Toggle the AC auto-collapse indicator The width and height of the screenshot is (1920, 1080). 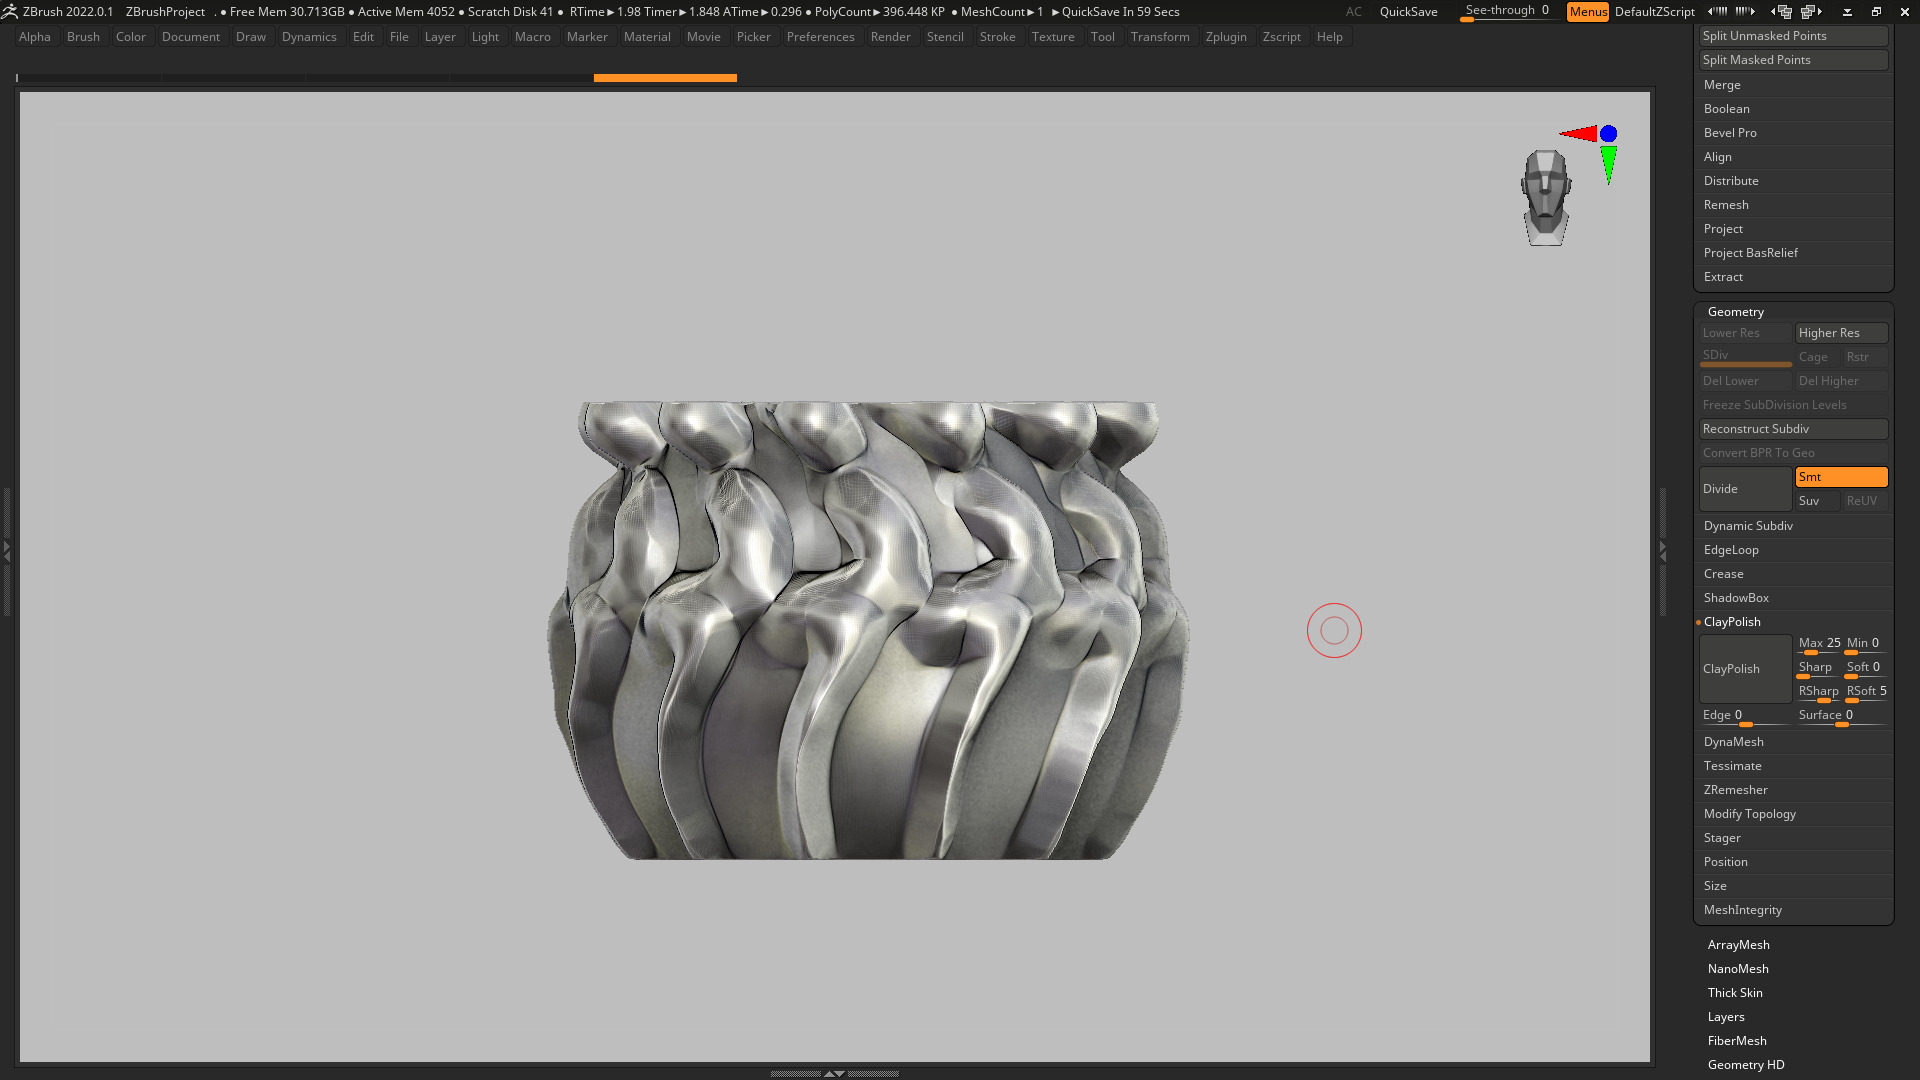pos(1354,12)
